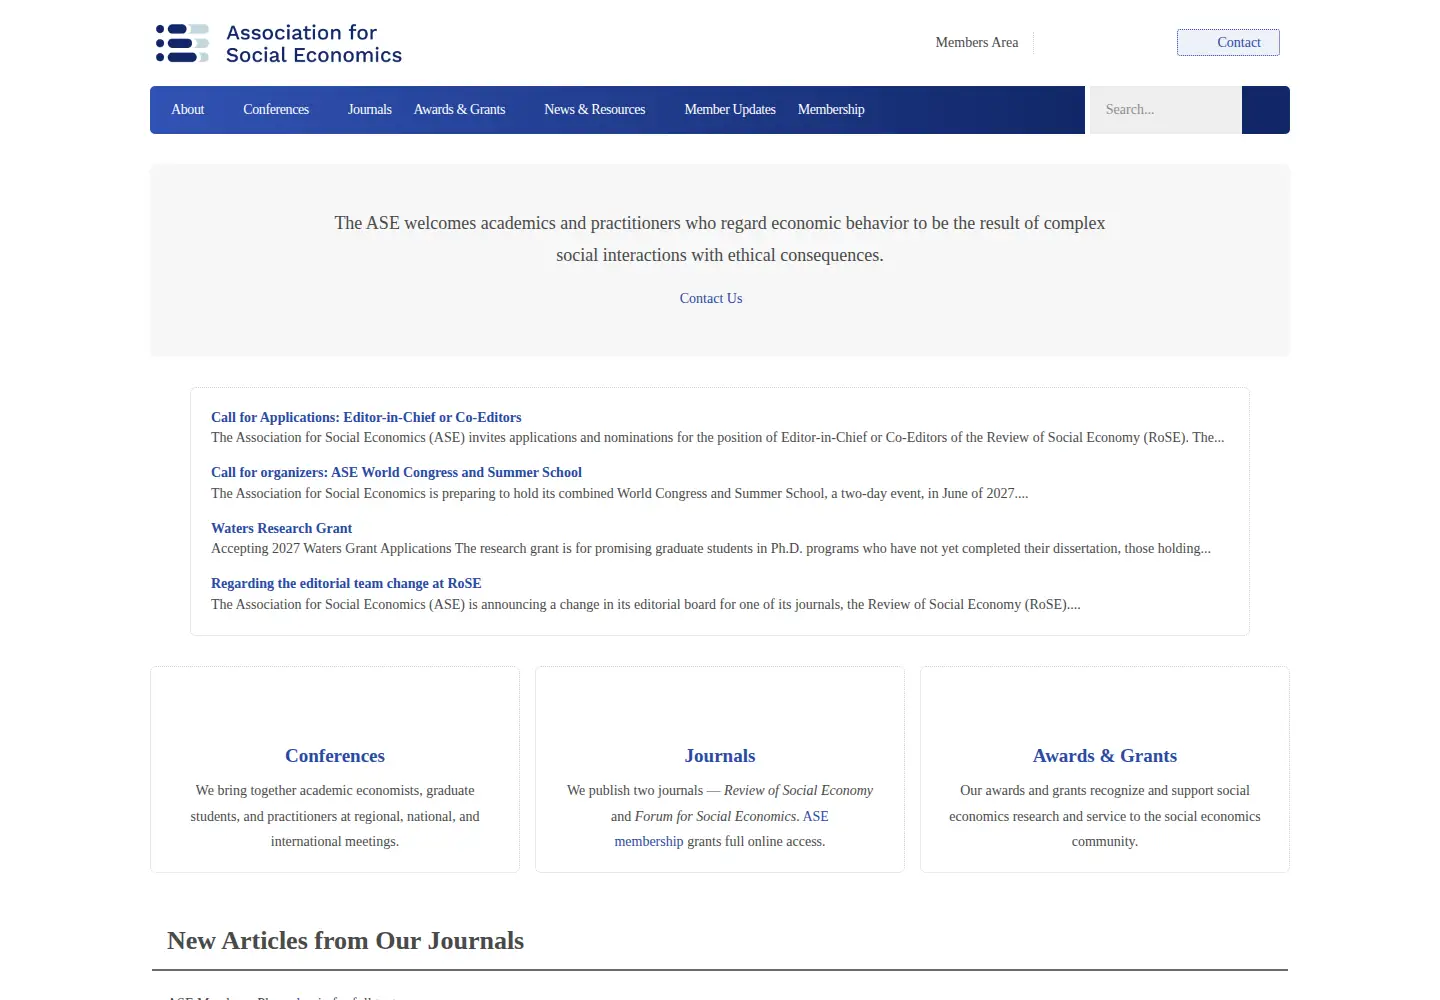Open the About menu in the navigation bar
1440x1000 pixels.
[188, 110]
